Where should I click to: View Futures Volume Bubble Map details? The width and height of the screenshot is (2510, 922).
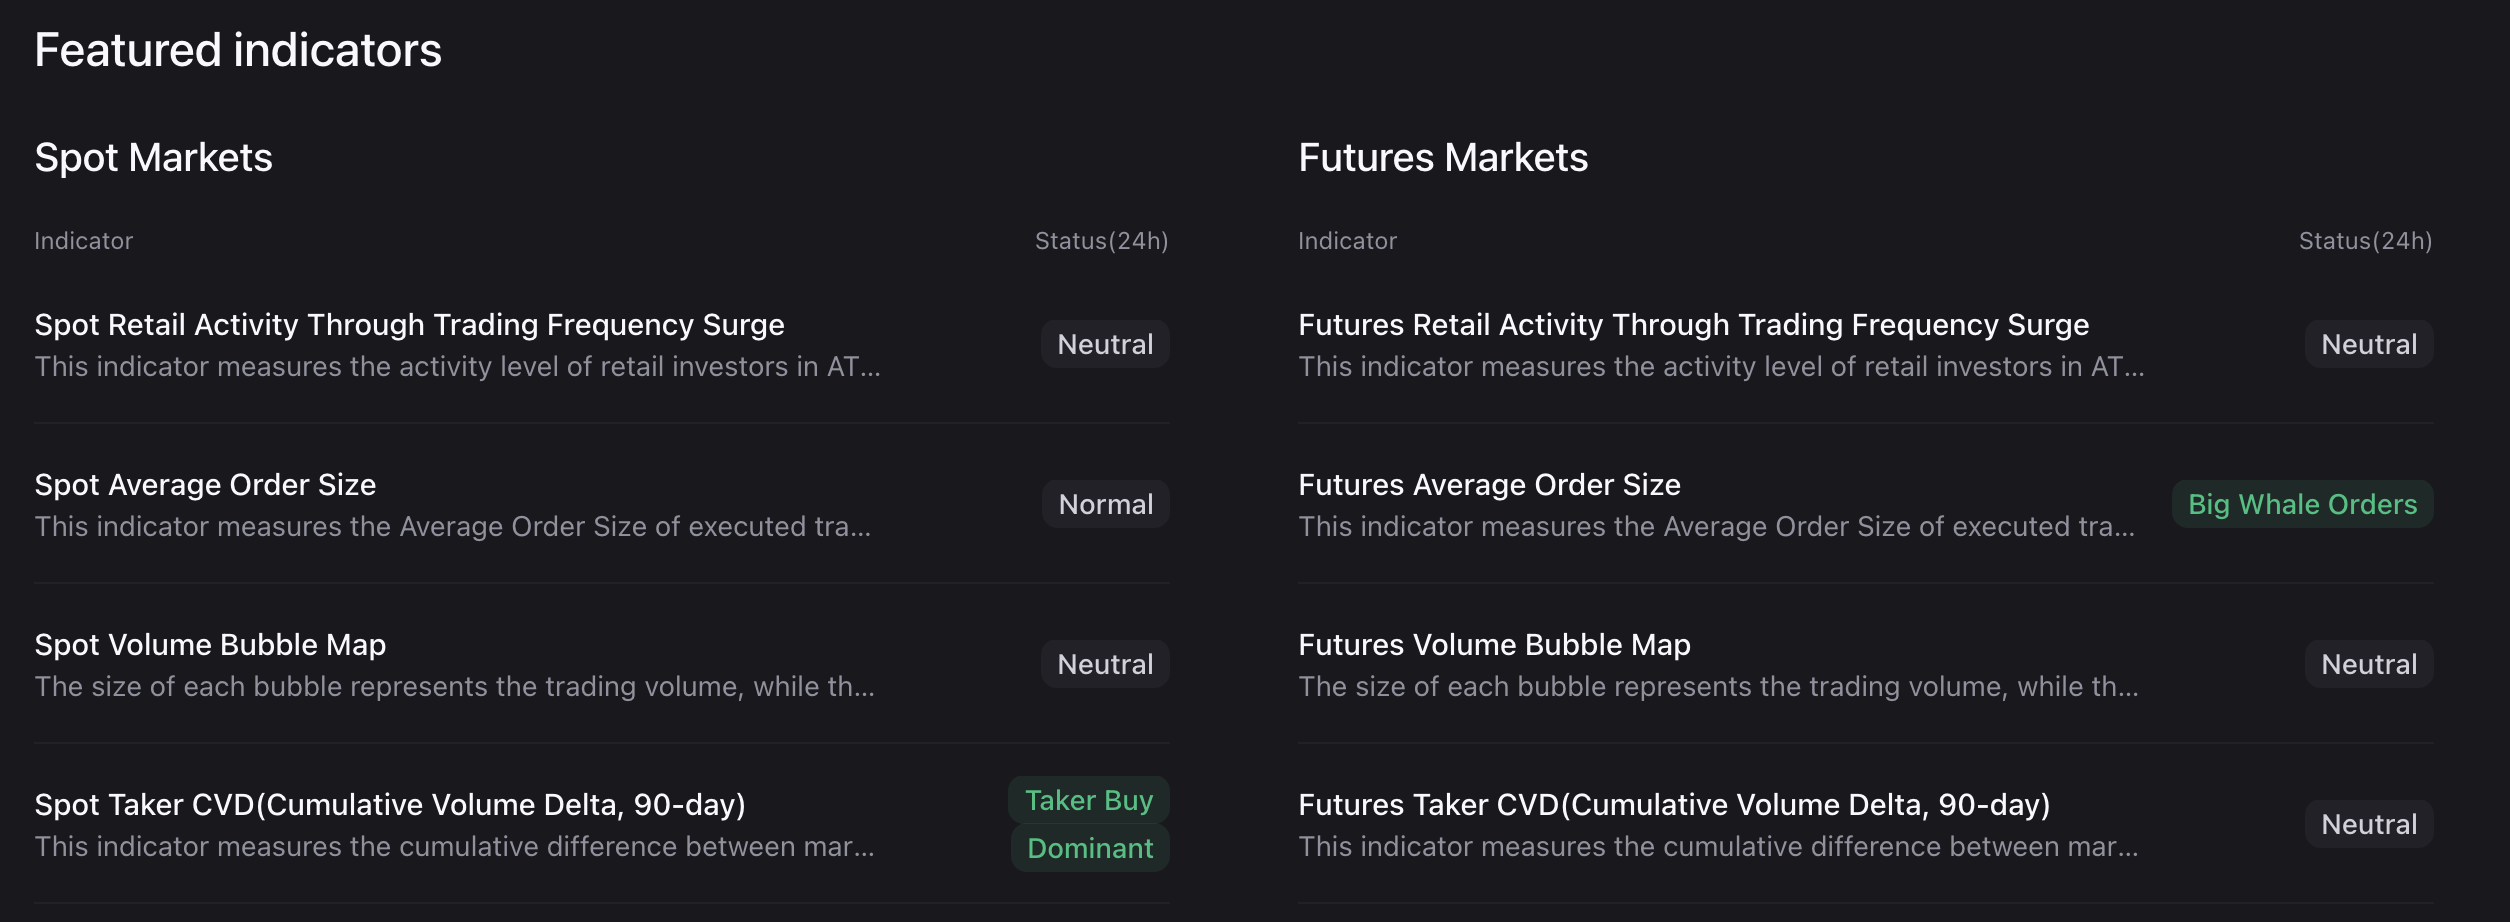1493,644
